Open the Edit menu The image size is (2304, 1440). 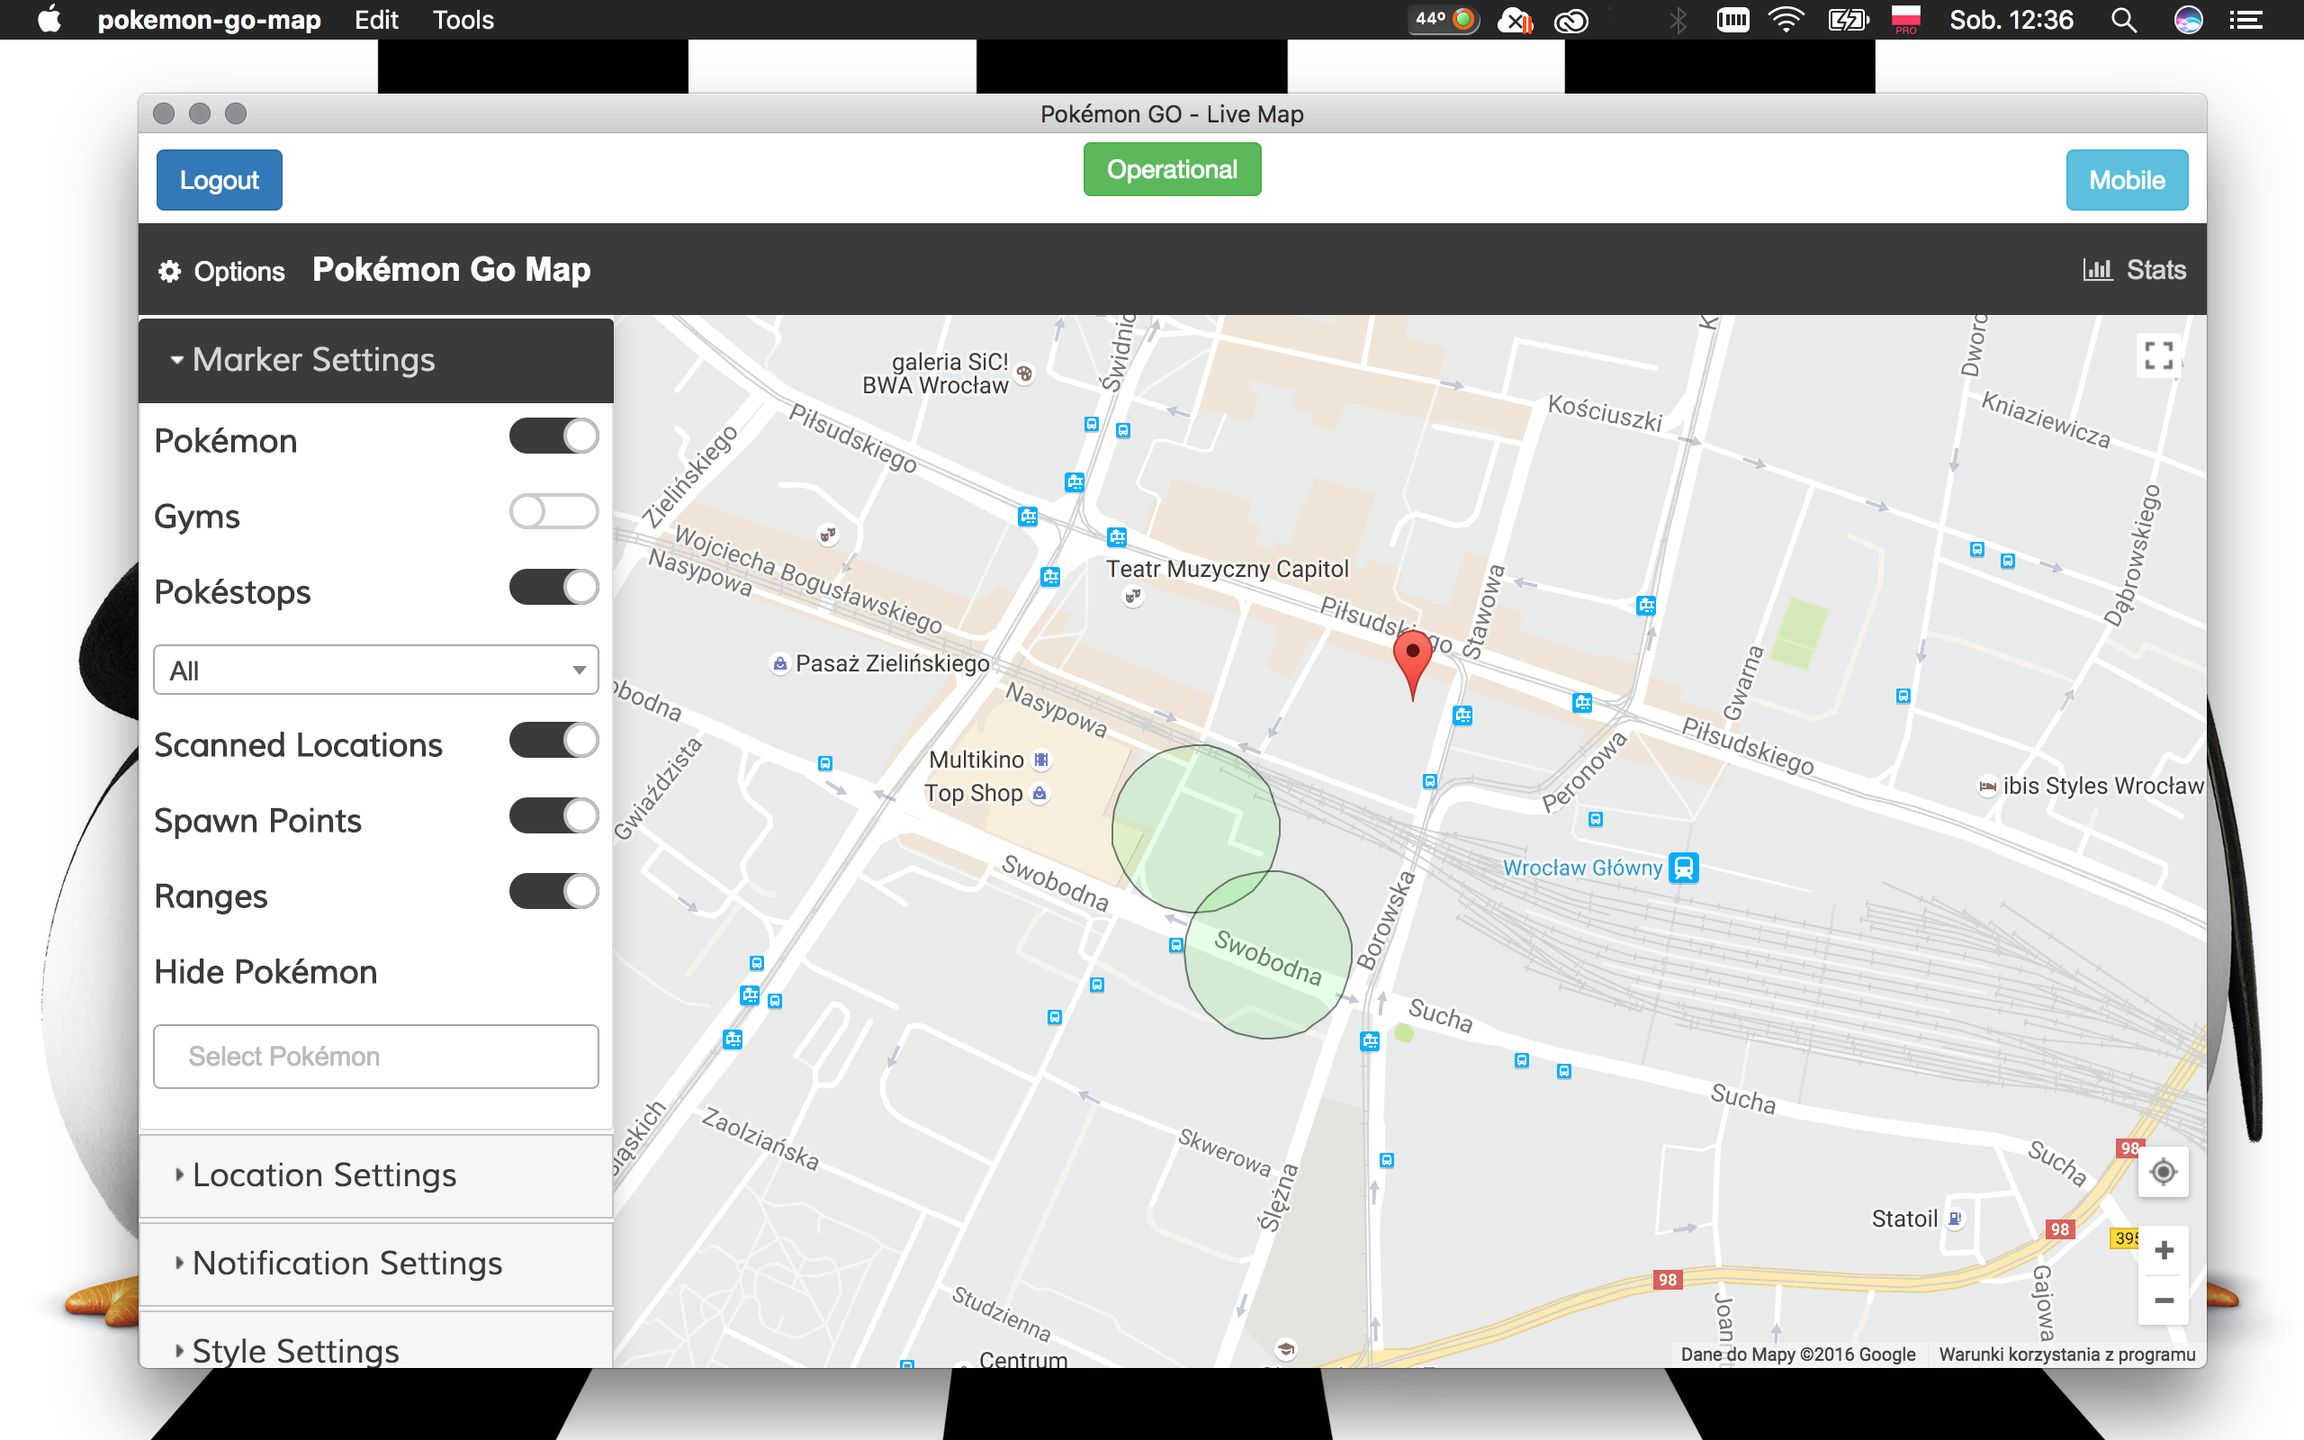pos(376,20)
